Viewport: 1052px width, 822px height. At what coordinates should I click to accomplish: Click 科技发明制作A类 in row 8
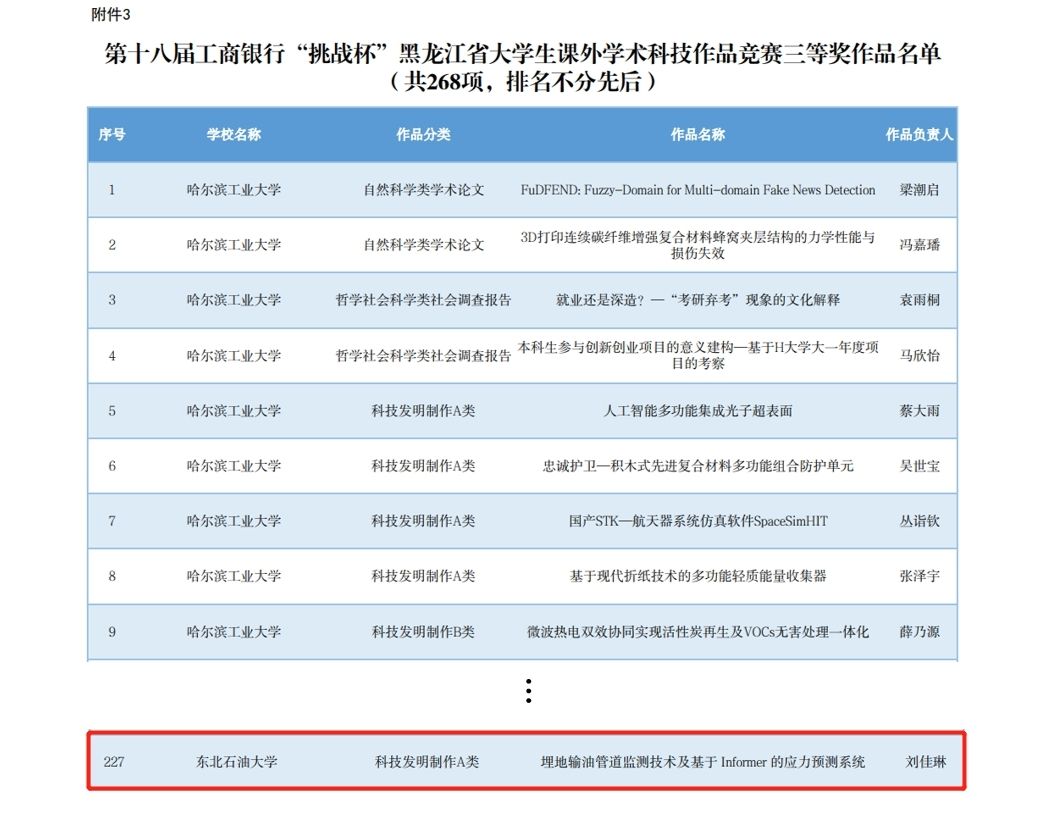pos(423,576)
